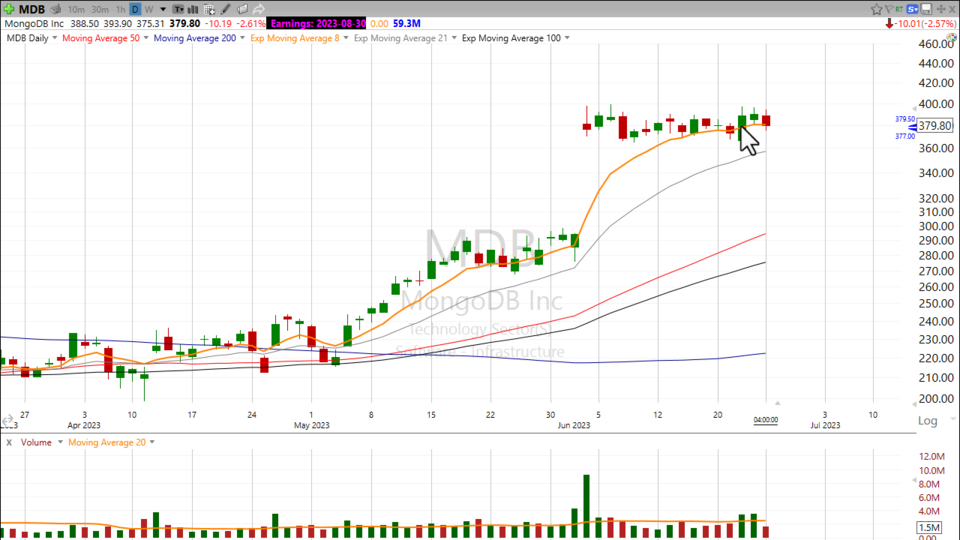This screenshot has width=960, height=540.
Task: Click the note tag icon
Action: (242, 9)
